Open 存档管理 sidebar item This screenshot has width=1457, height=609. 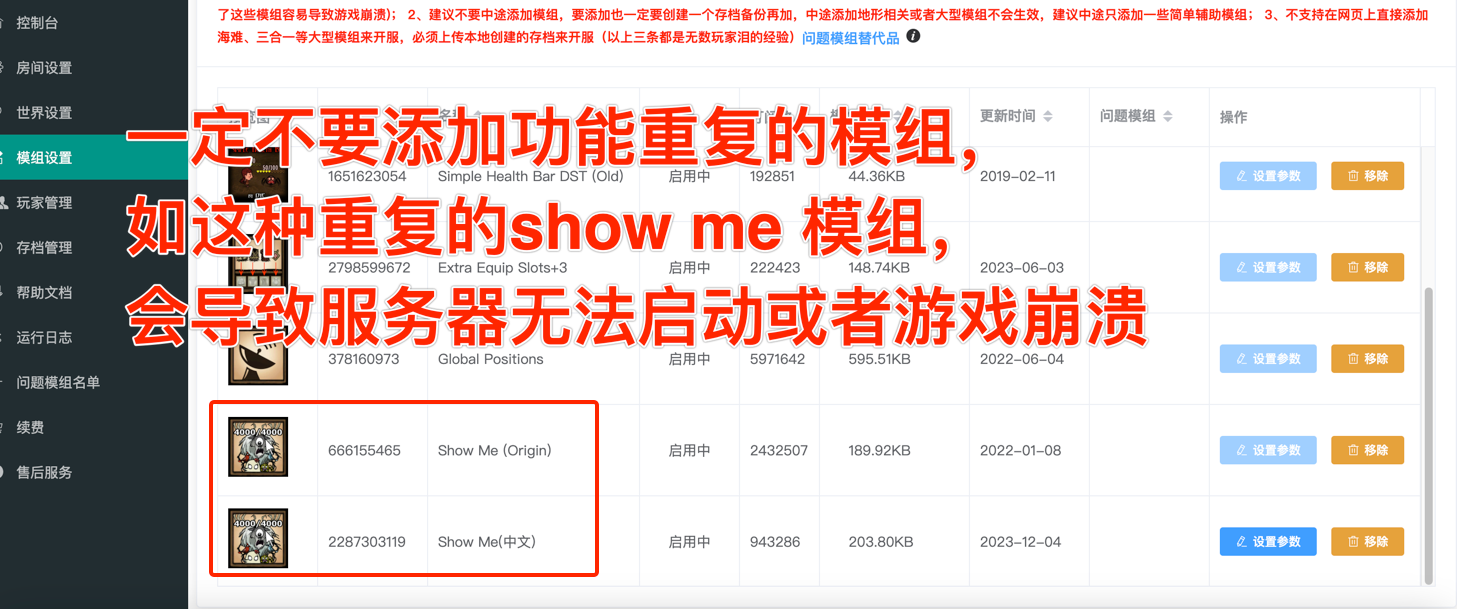tap(44, 247)
